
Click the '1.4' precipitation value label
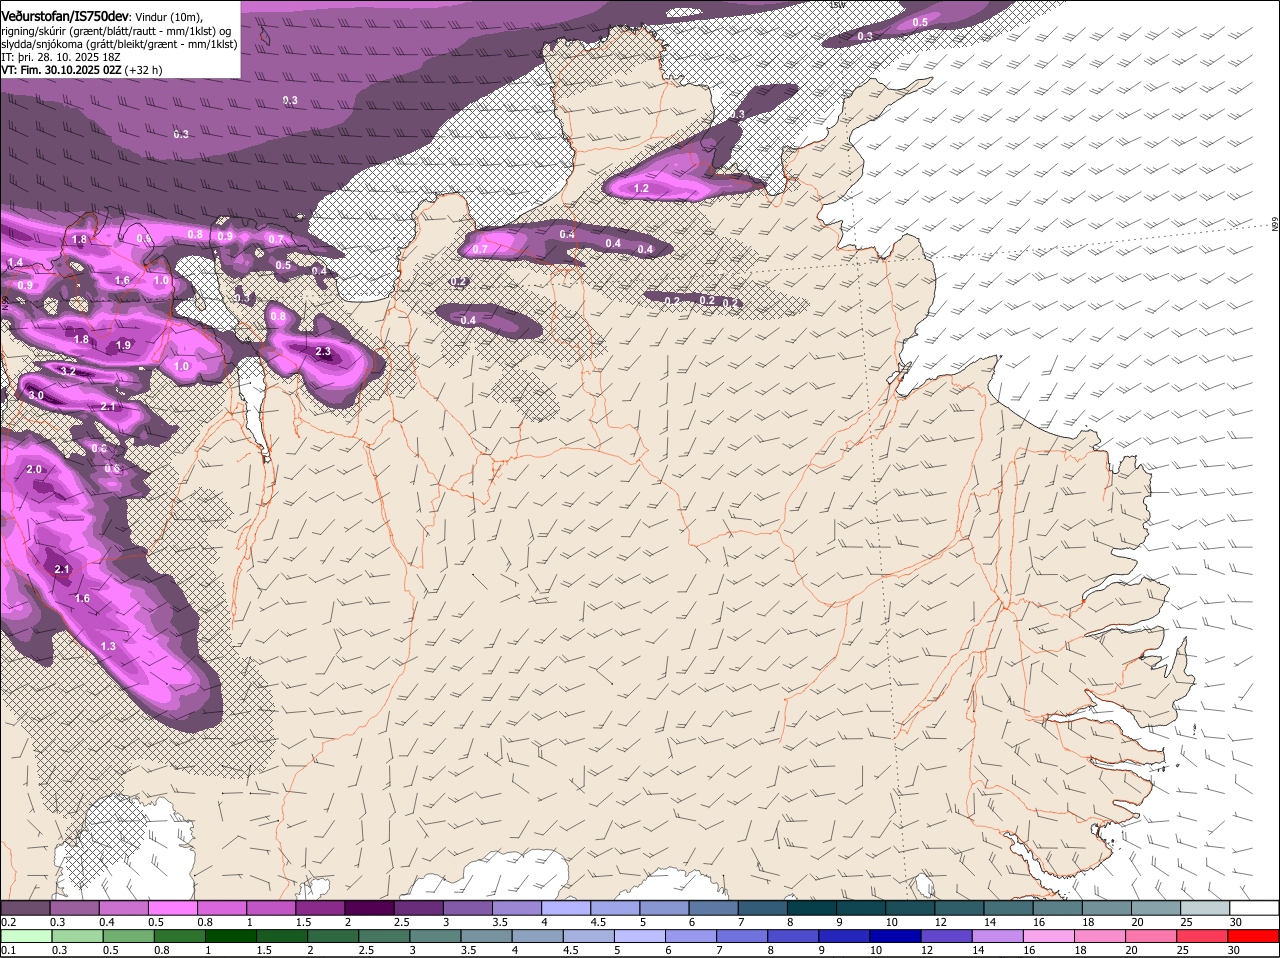pyautogui.click(x=15, y=262)
